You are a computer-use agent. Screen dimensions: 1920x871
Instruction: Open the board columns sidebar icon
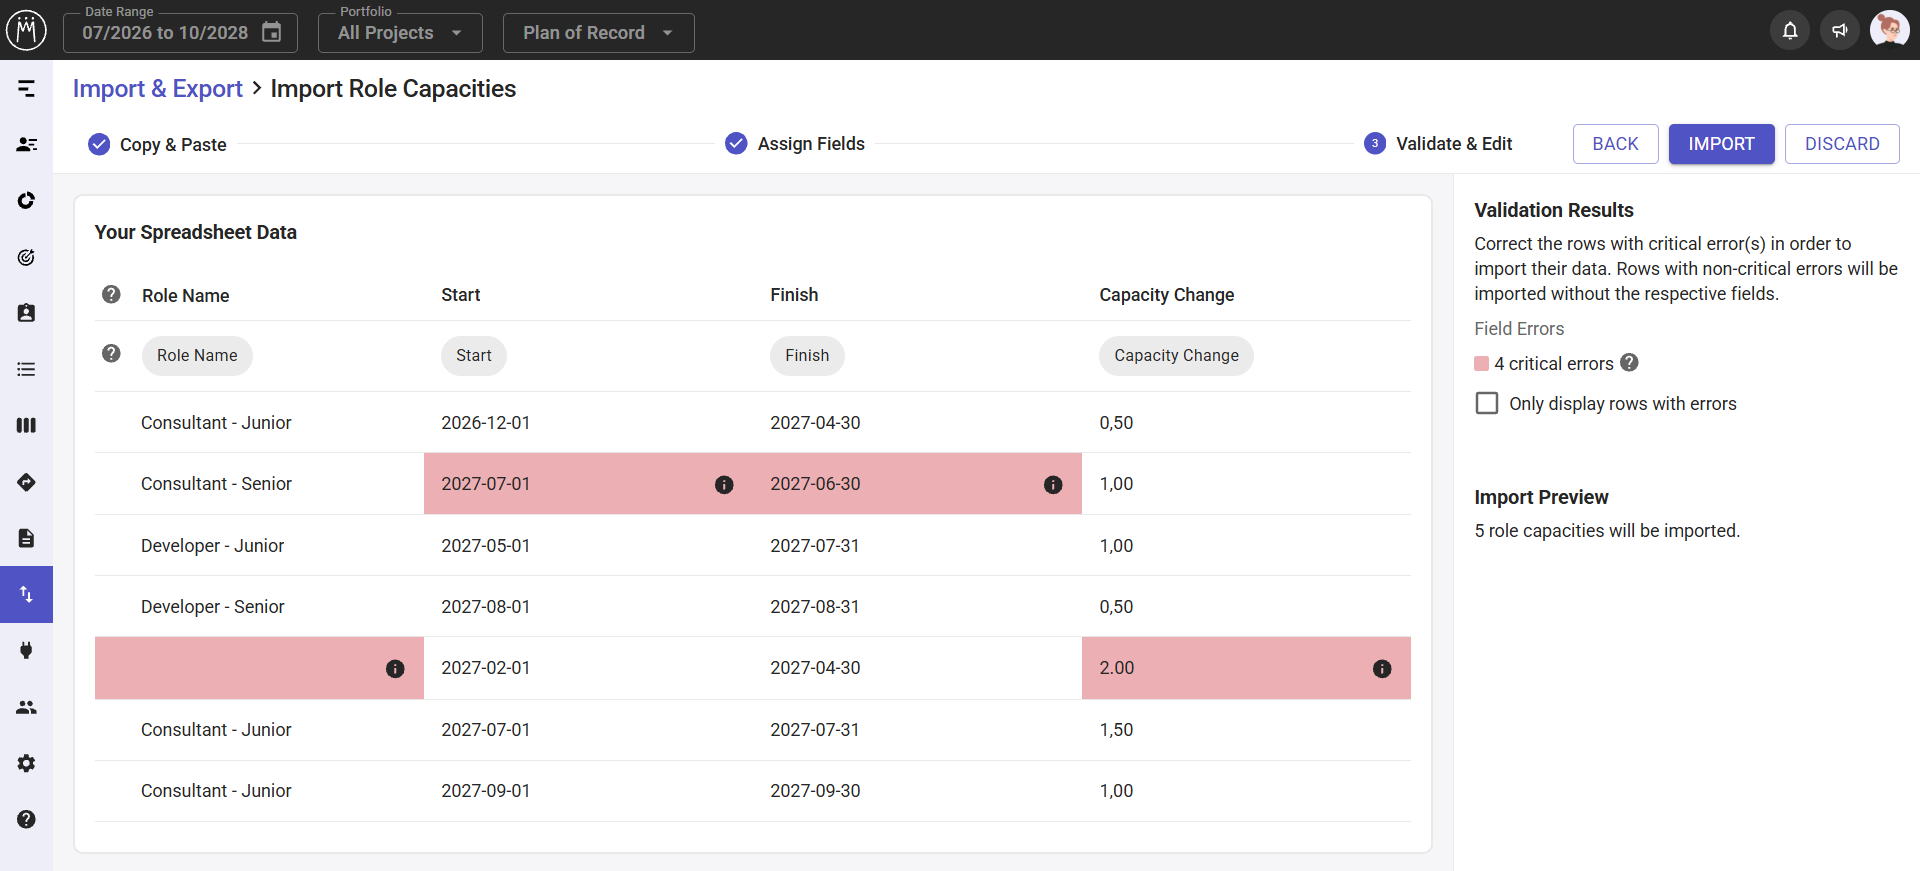point(27,425)
